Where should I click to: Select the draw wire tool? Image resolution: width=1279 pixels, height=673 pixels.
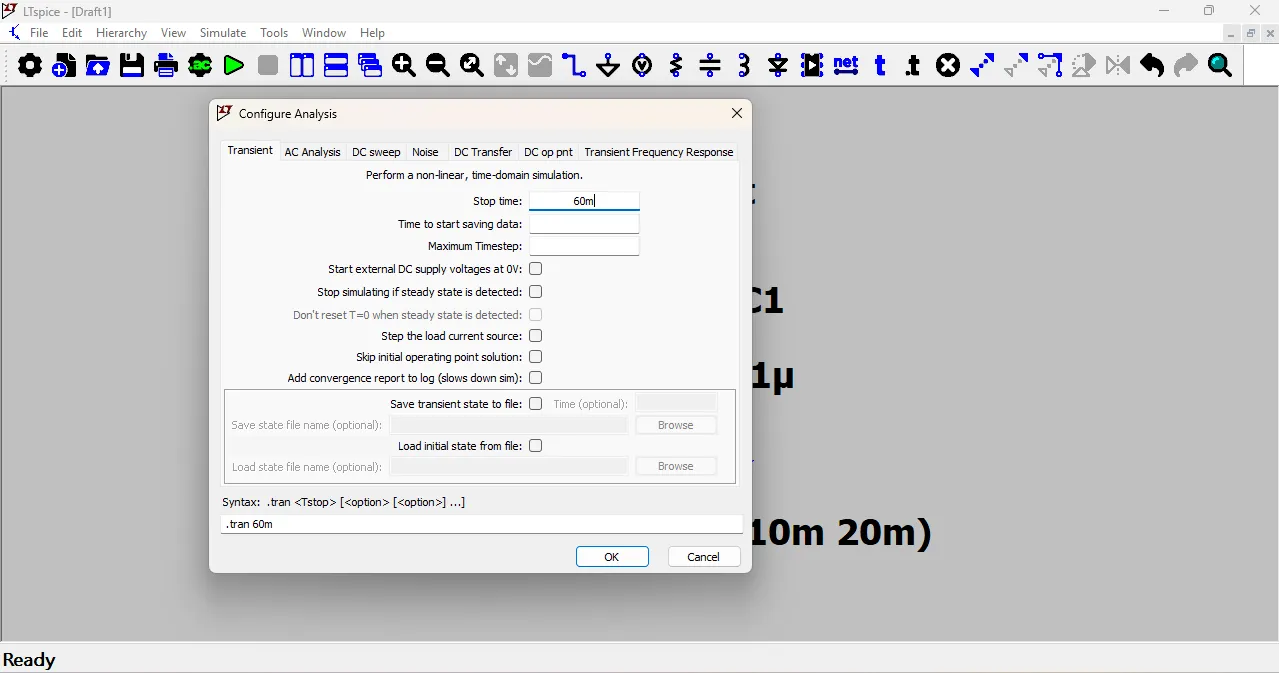point(574,66)
